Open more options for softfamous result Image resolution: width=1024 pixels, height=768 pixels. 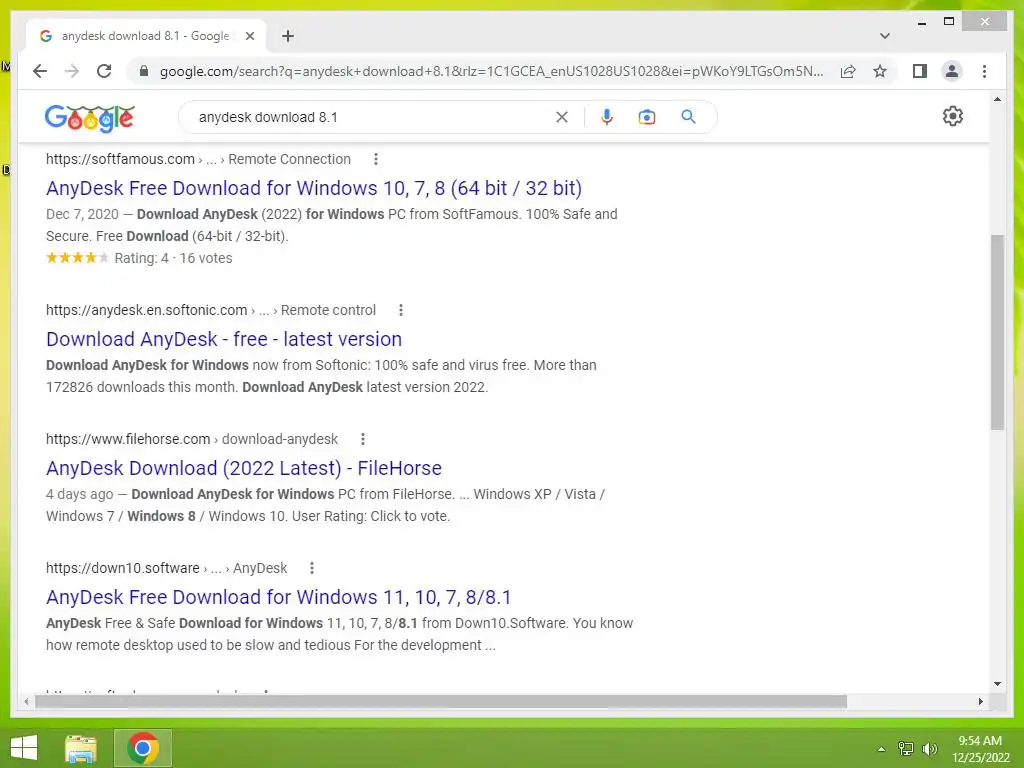tap(376, 159)
